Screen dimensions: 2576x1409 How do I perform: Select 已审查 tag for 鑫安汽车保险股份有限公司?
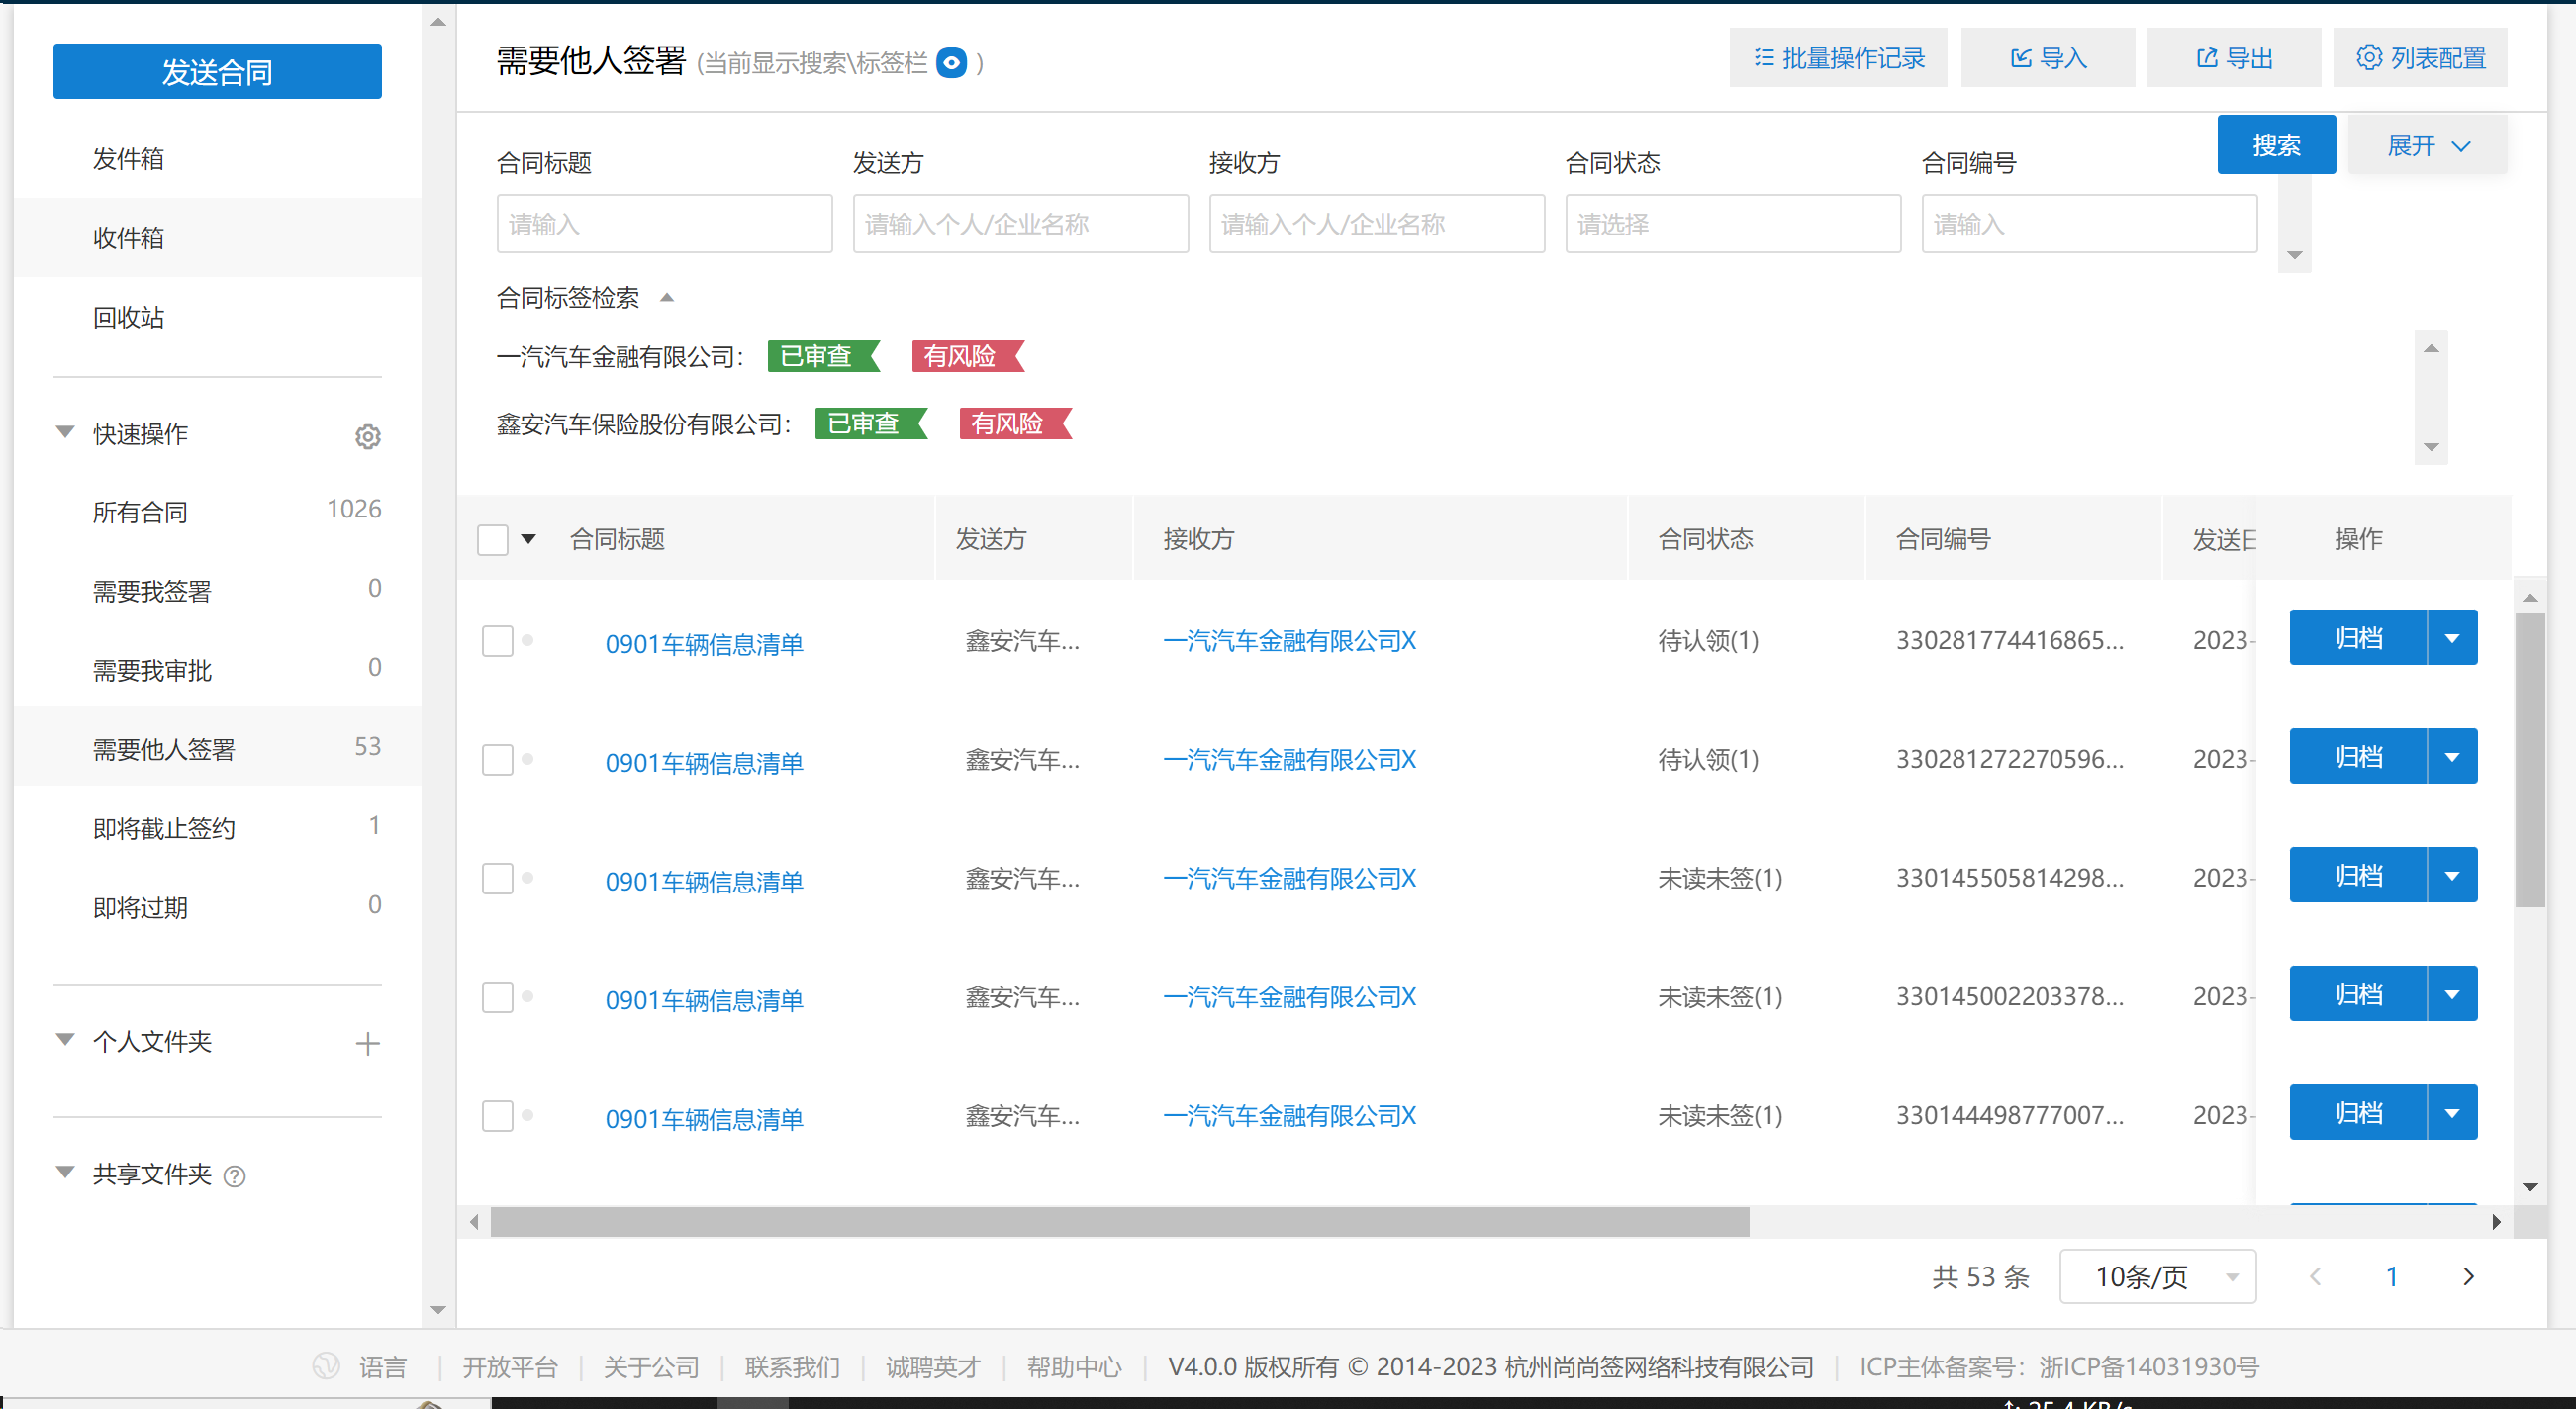(x=871, y=424)
